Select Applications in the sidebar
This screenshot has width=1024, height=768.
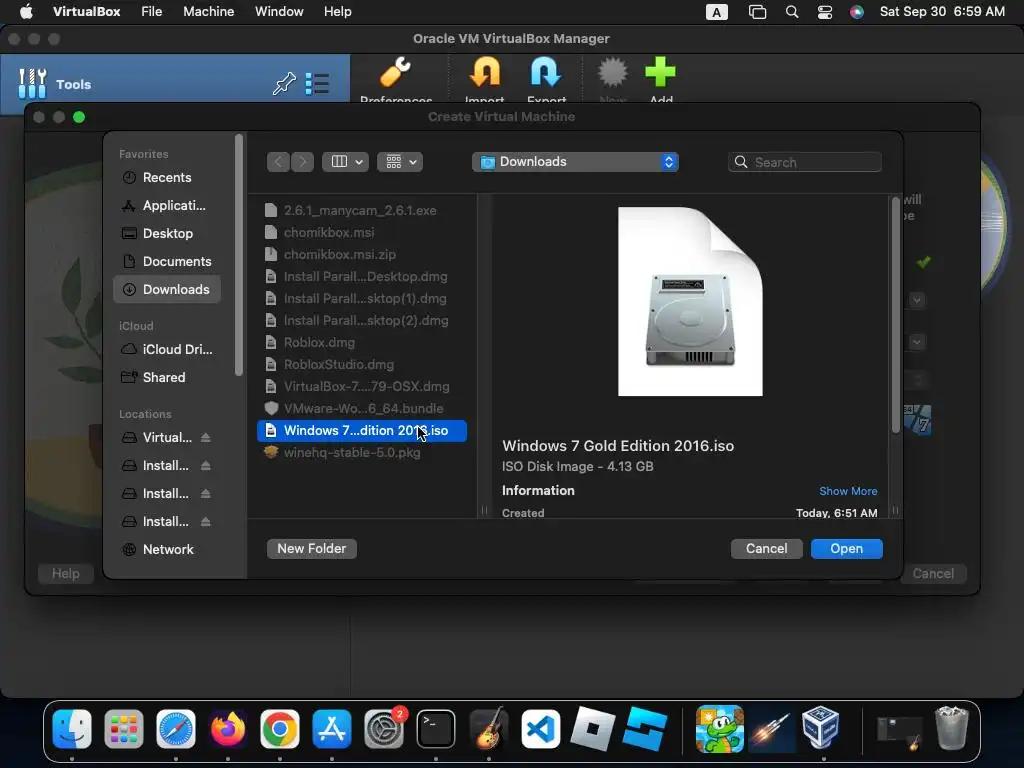pyautogui.click(x=167, y=206)
